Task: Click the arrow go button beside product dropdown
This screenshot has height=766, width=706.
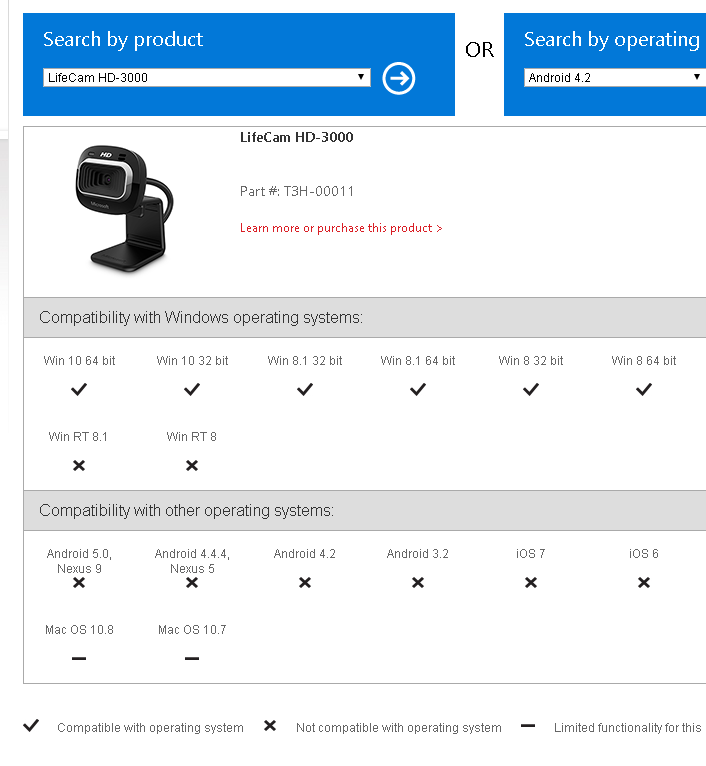Action: (398, 78)
